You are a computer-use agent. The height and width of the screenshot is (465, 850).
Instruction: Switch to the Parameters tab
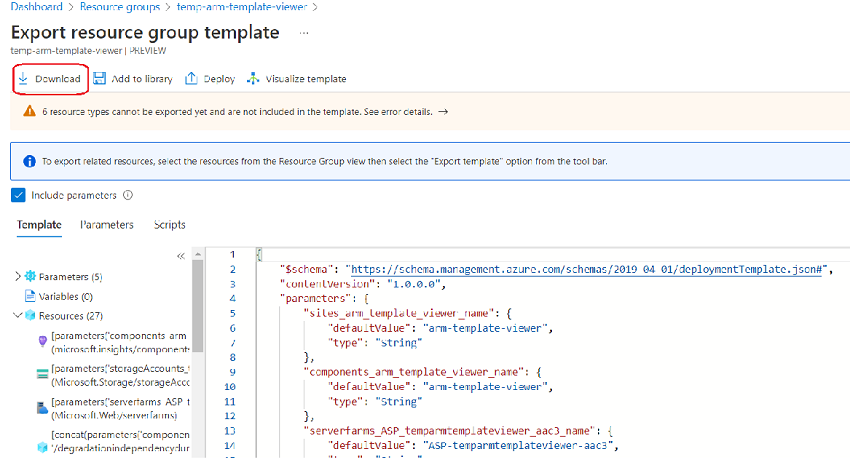(107, 225)
